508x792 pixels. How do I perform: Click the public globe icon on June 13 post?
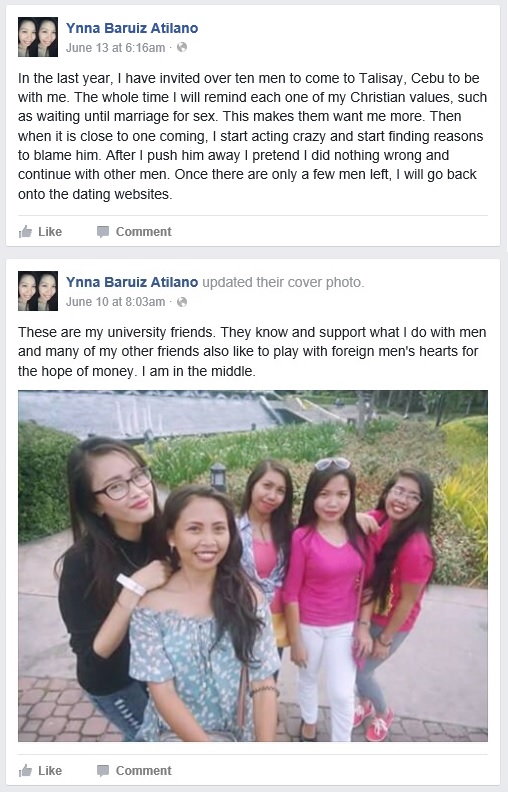click(x=182, y=47)
